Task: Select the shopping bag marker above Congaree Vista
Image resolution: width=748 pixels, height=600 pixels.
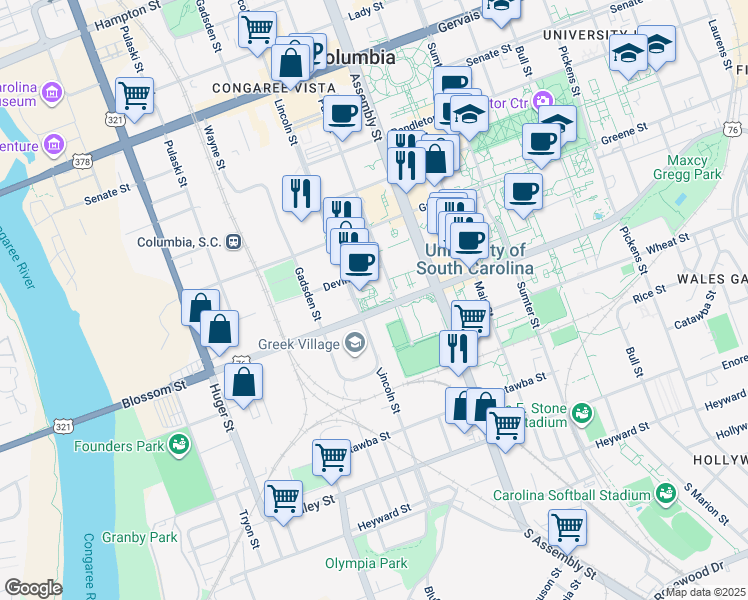Action: click(x=291, y=63)
